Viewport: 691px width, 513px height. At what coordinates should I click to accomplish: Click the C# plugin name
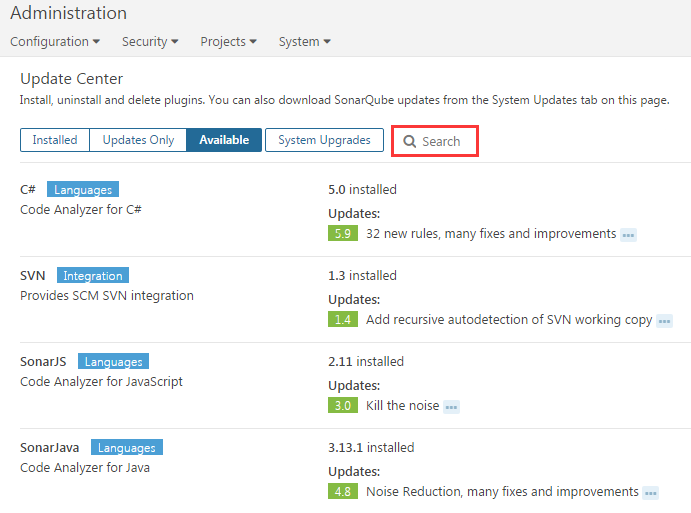coord(28,190)
